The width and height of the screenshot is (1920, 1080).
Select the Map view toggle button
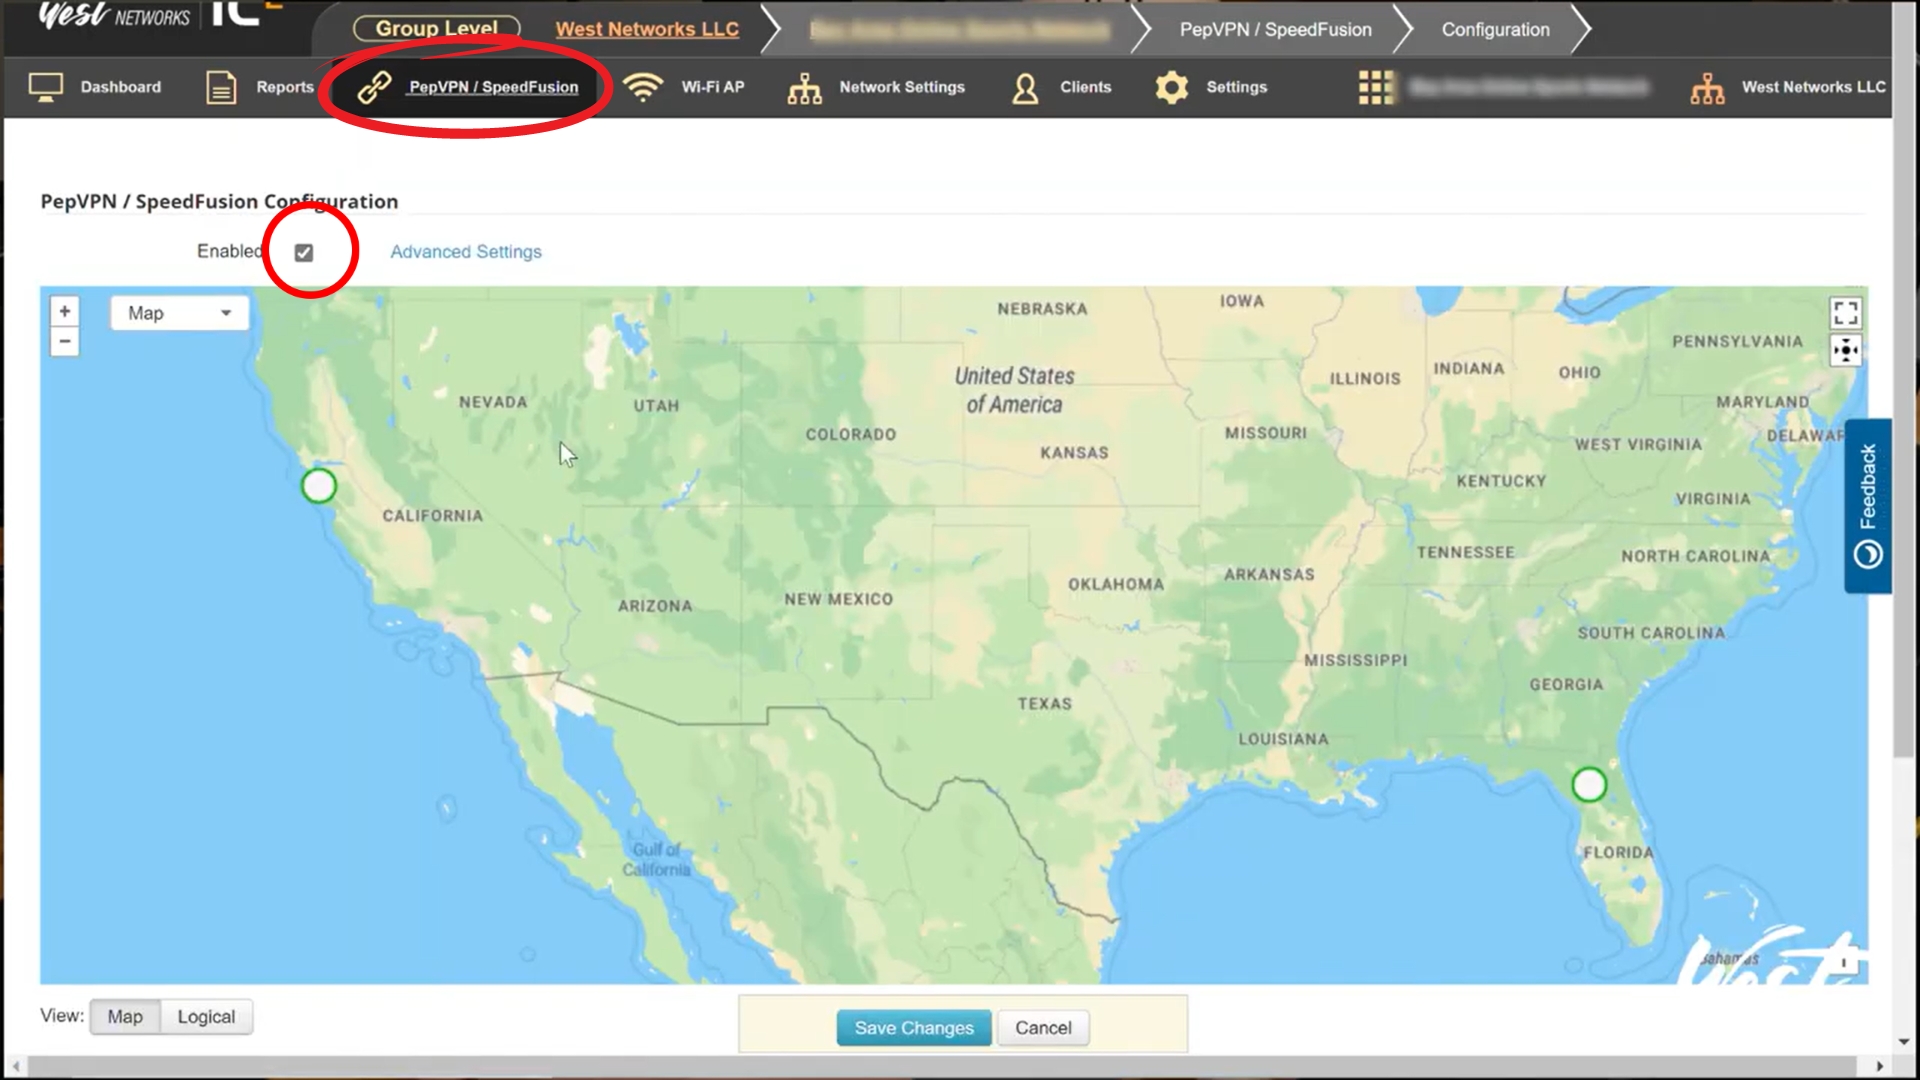pos(125,1016)
